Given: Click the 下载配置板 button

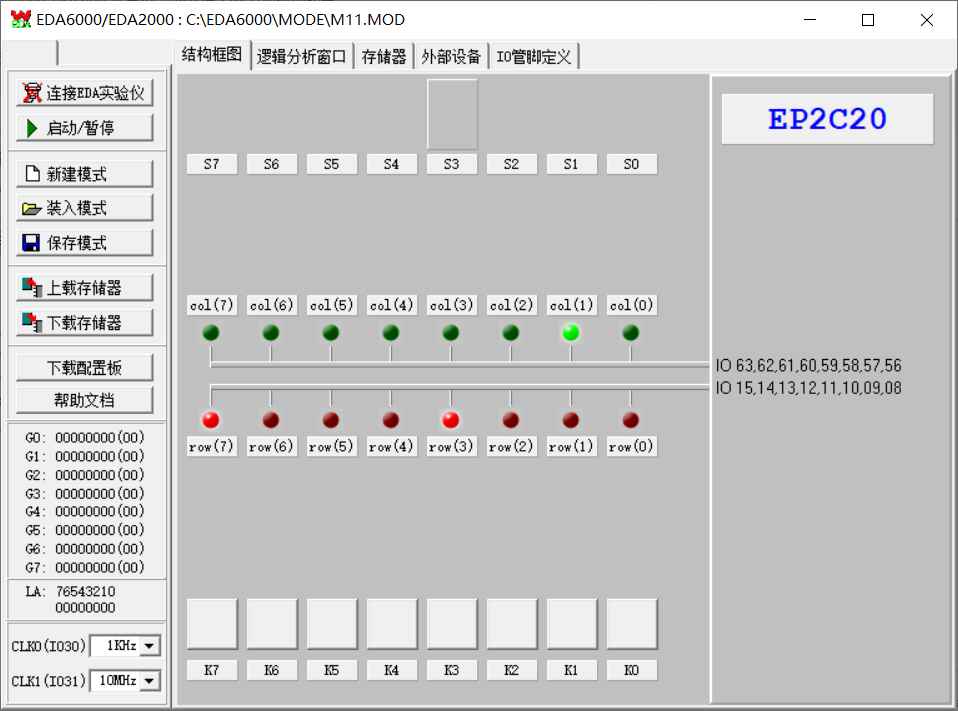Looking at the screenshot, I should (85, 367).
